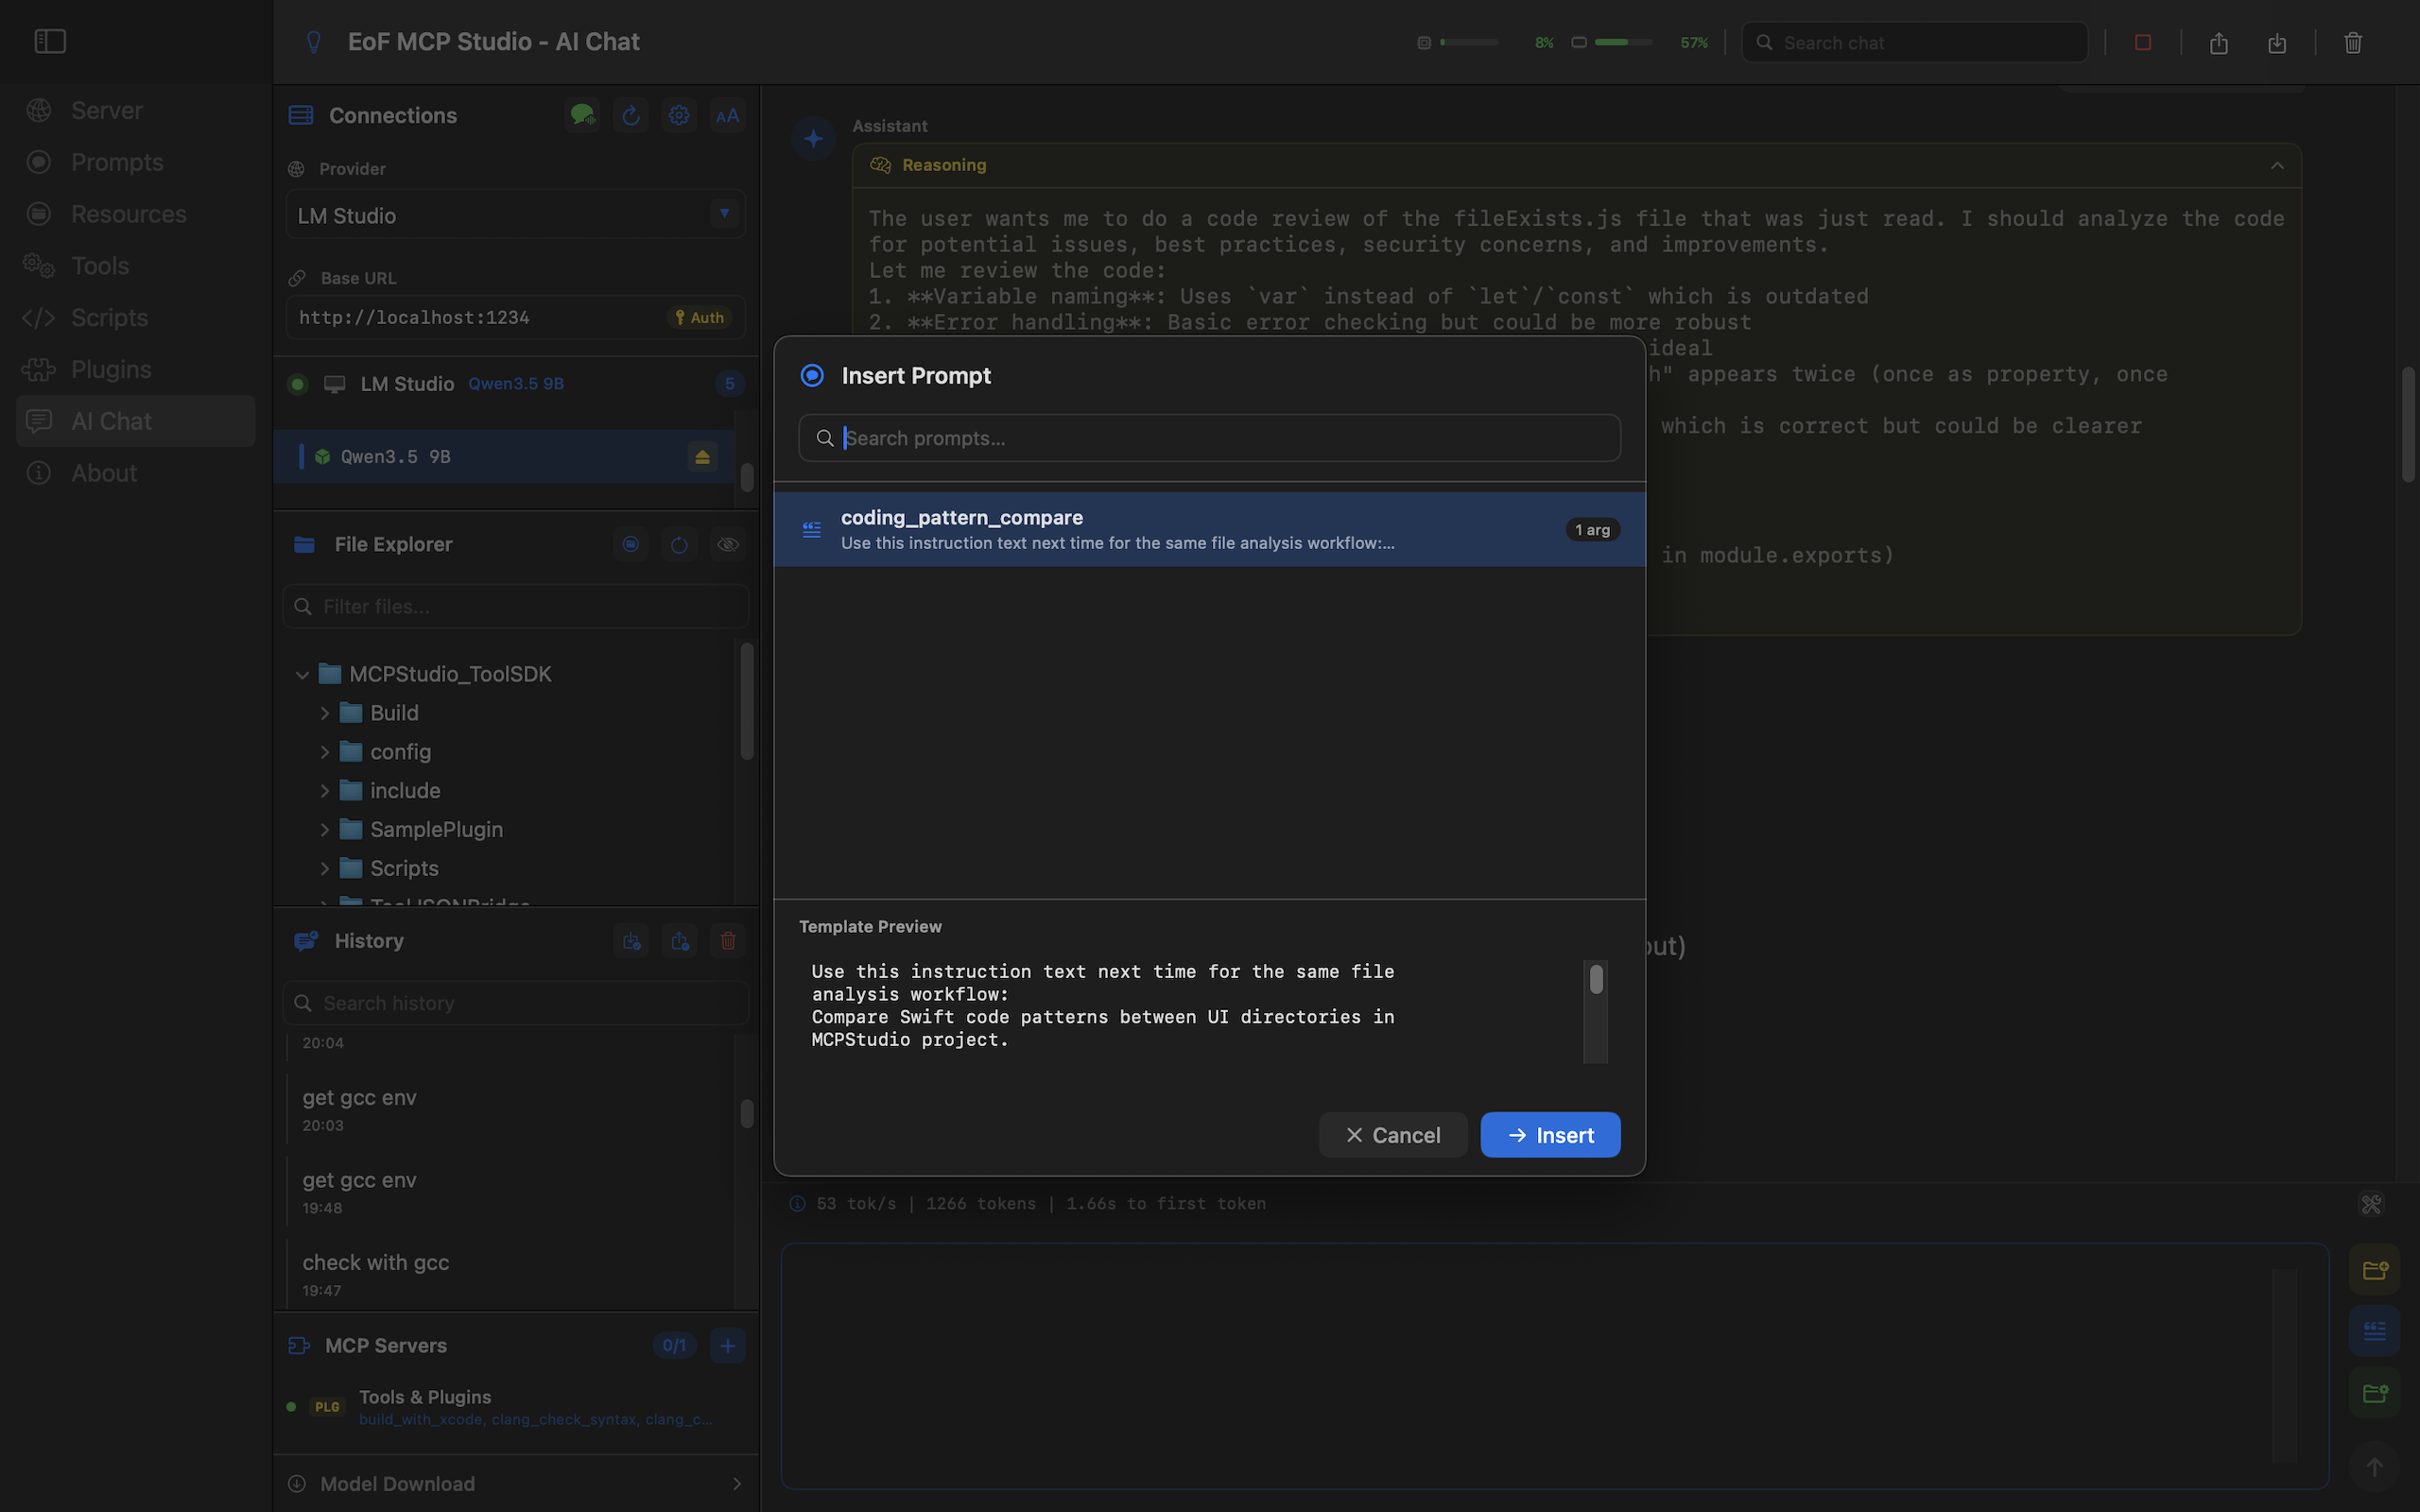Open the Prompts section
This screenshot has width=2420, height=1512.
tap(136, 162)
